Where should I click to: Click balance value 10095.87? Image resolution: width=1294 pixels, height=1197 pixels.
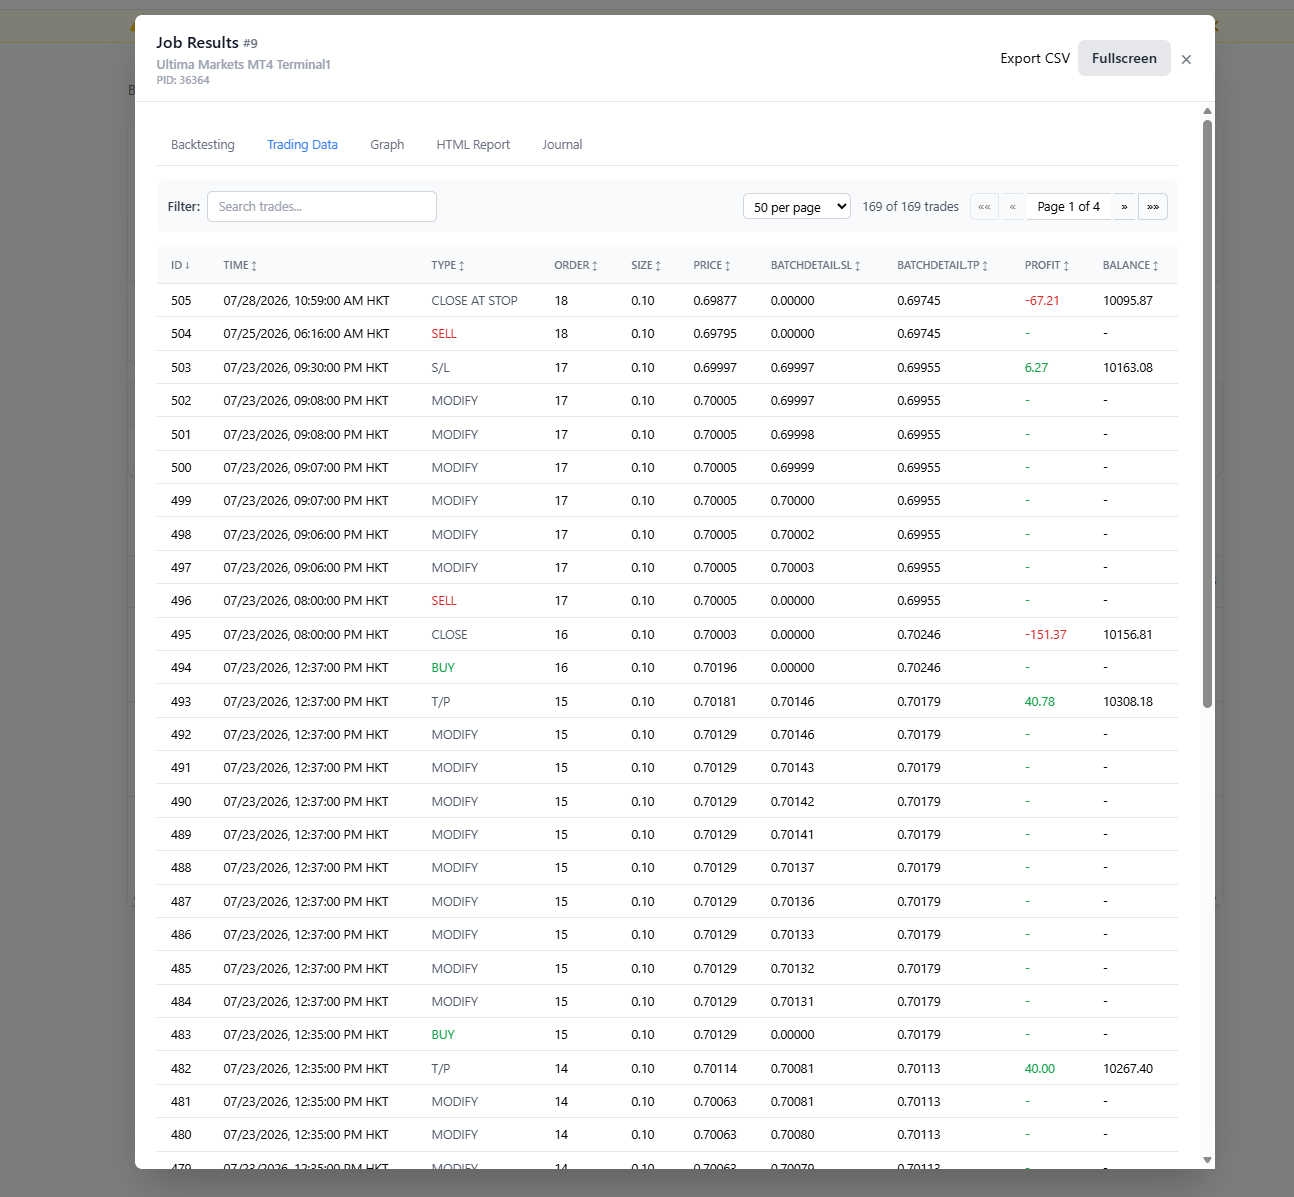[x=1128, y=300]
